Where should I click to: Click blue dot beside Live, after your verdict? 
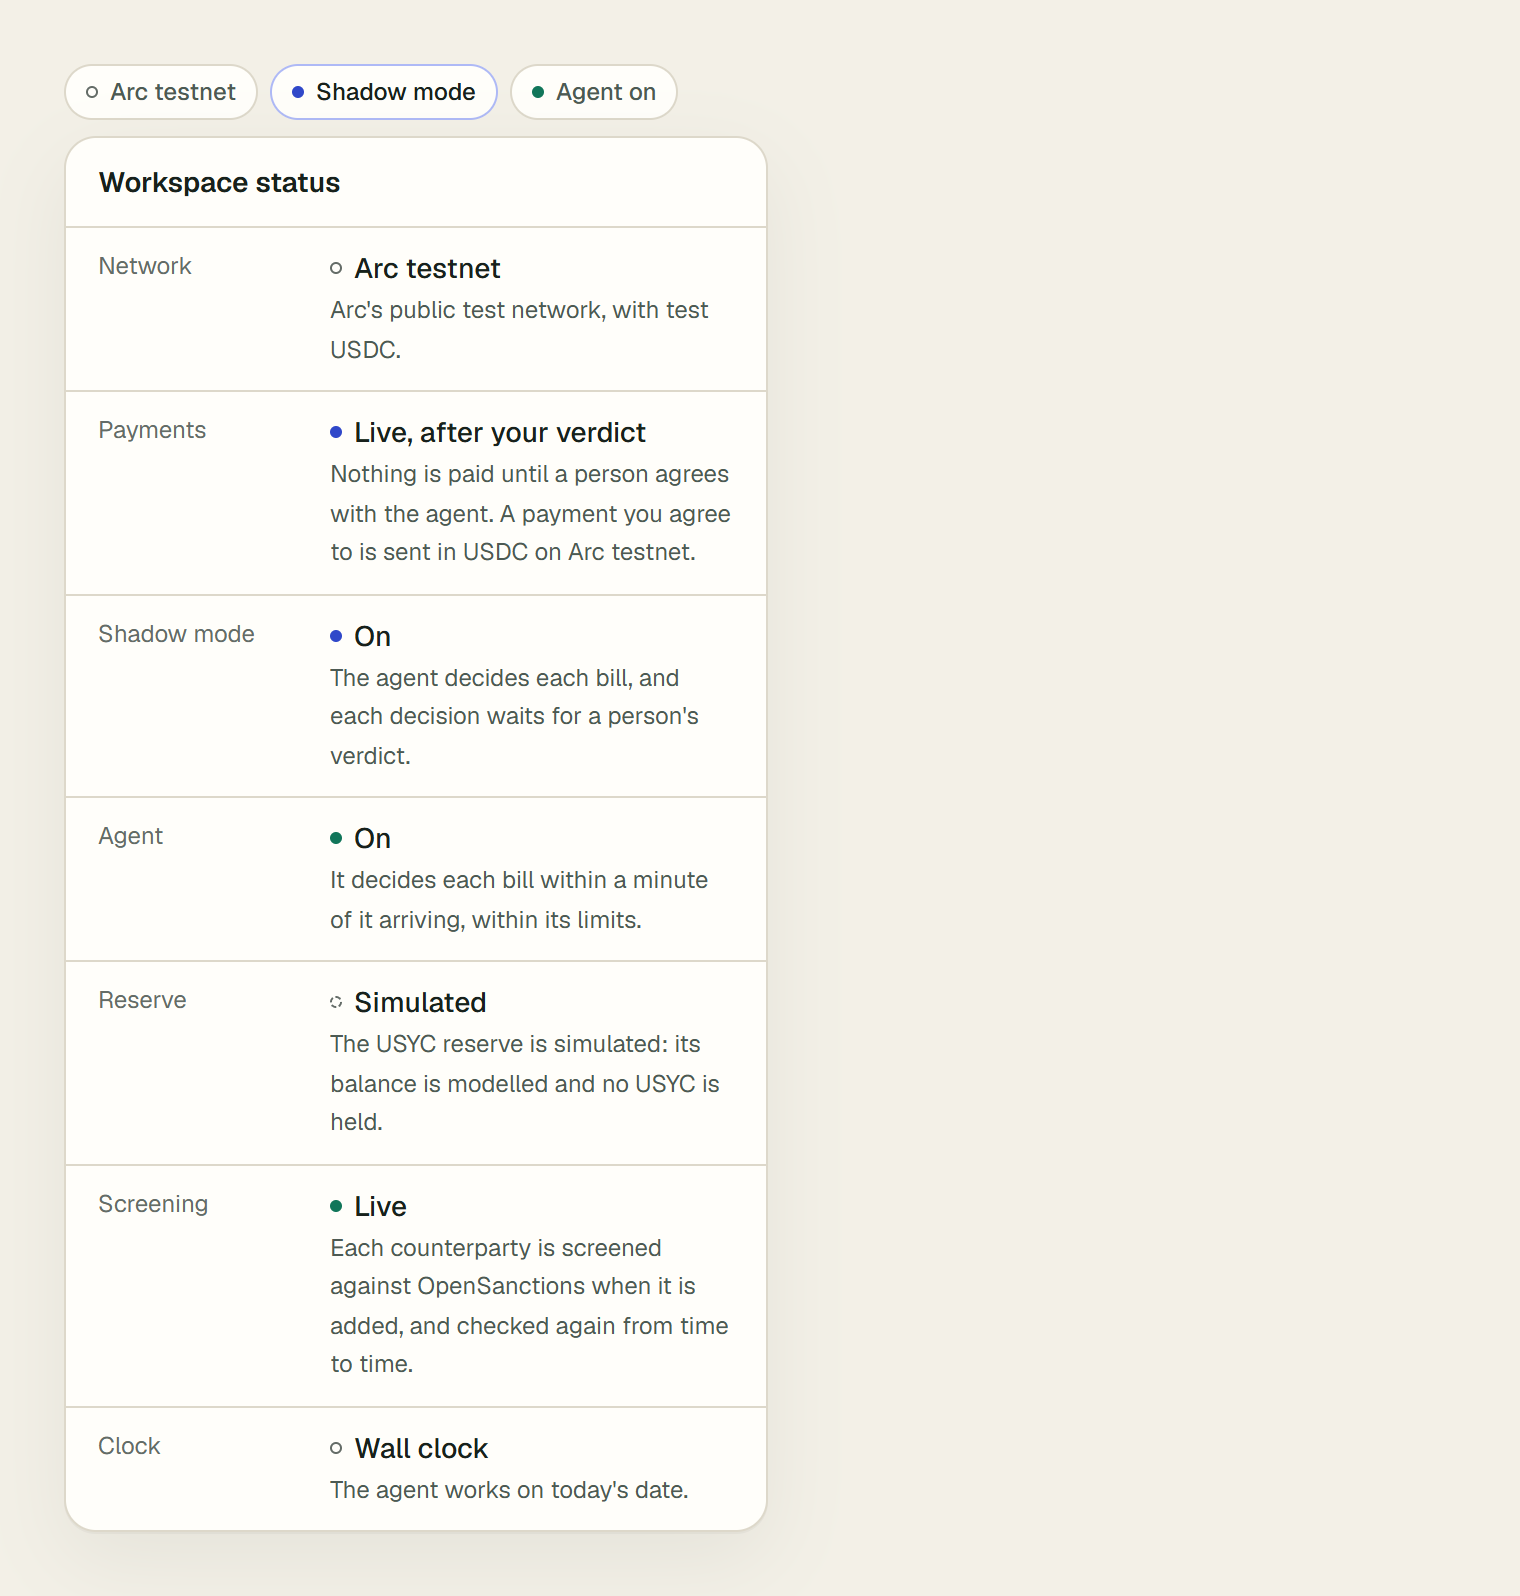(x=336, y=432)
